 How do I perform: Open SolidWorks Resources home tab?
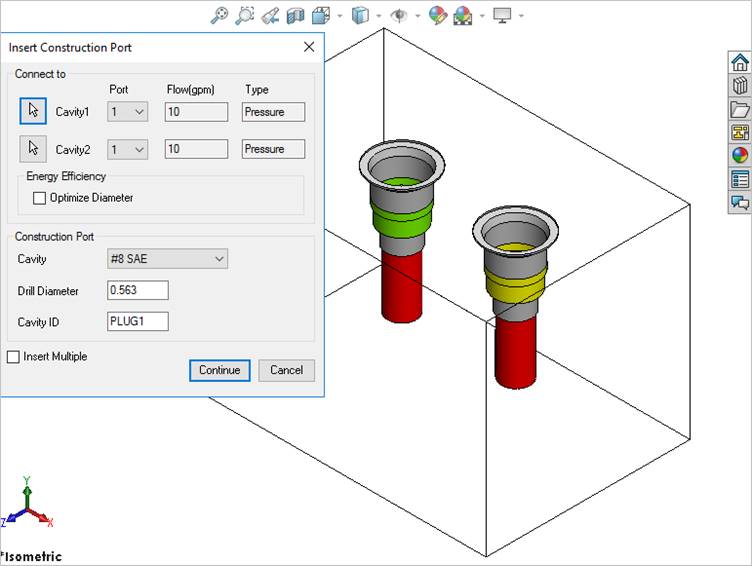click(740, 62)
